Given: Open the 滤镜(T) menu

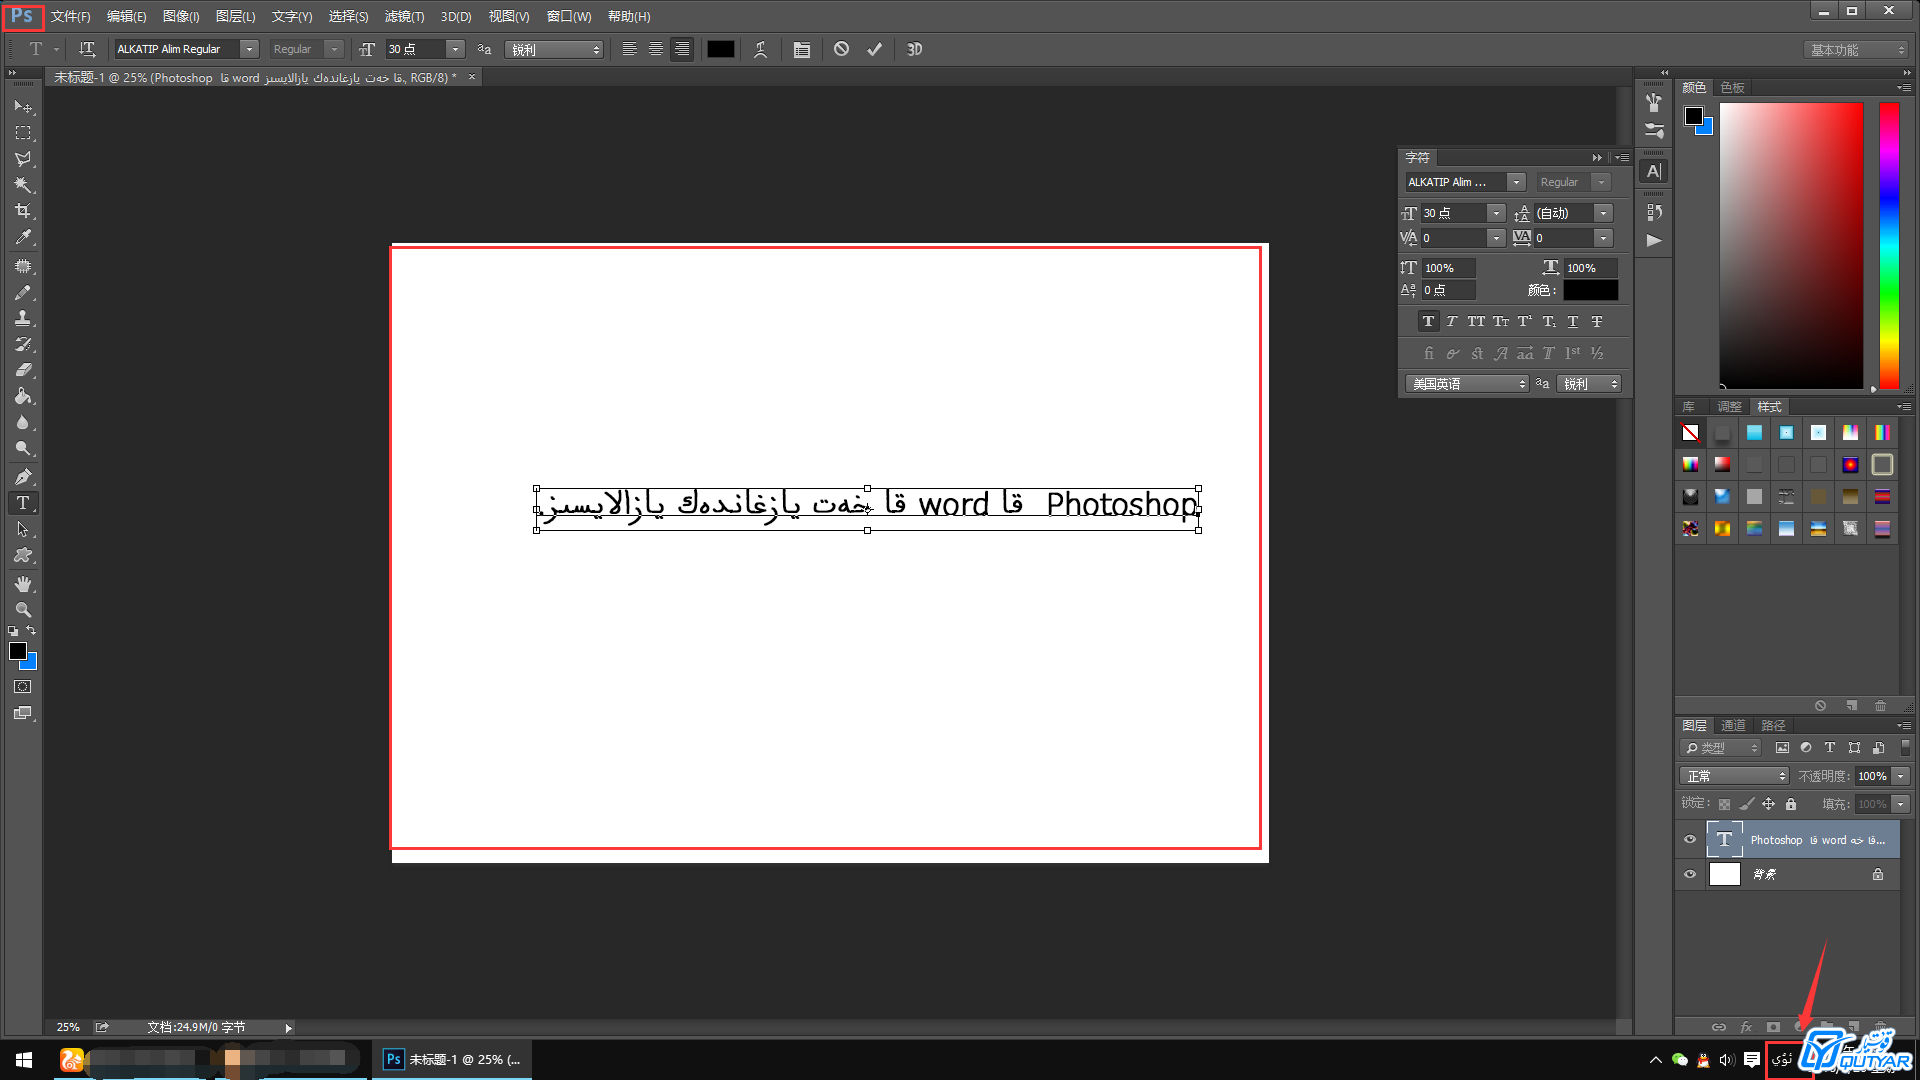Looking at the screenshot, I should 404,16.
